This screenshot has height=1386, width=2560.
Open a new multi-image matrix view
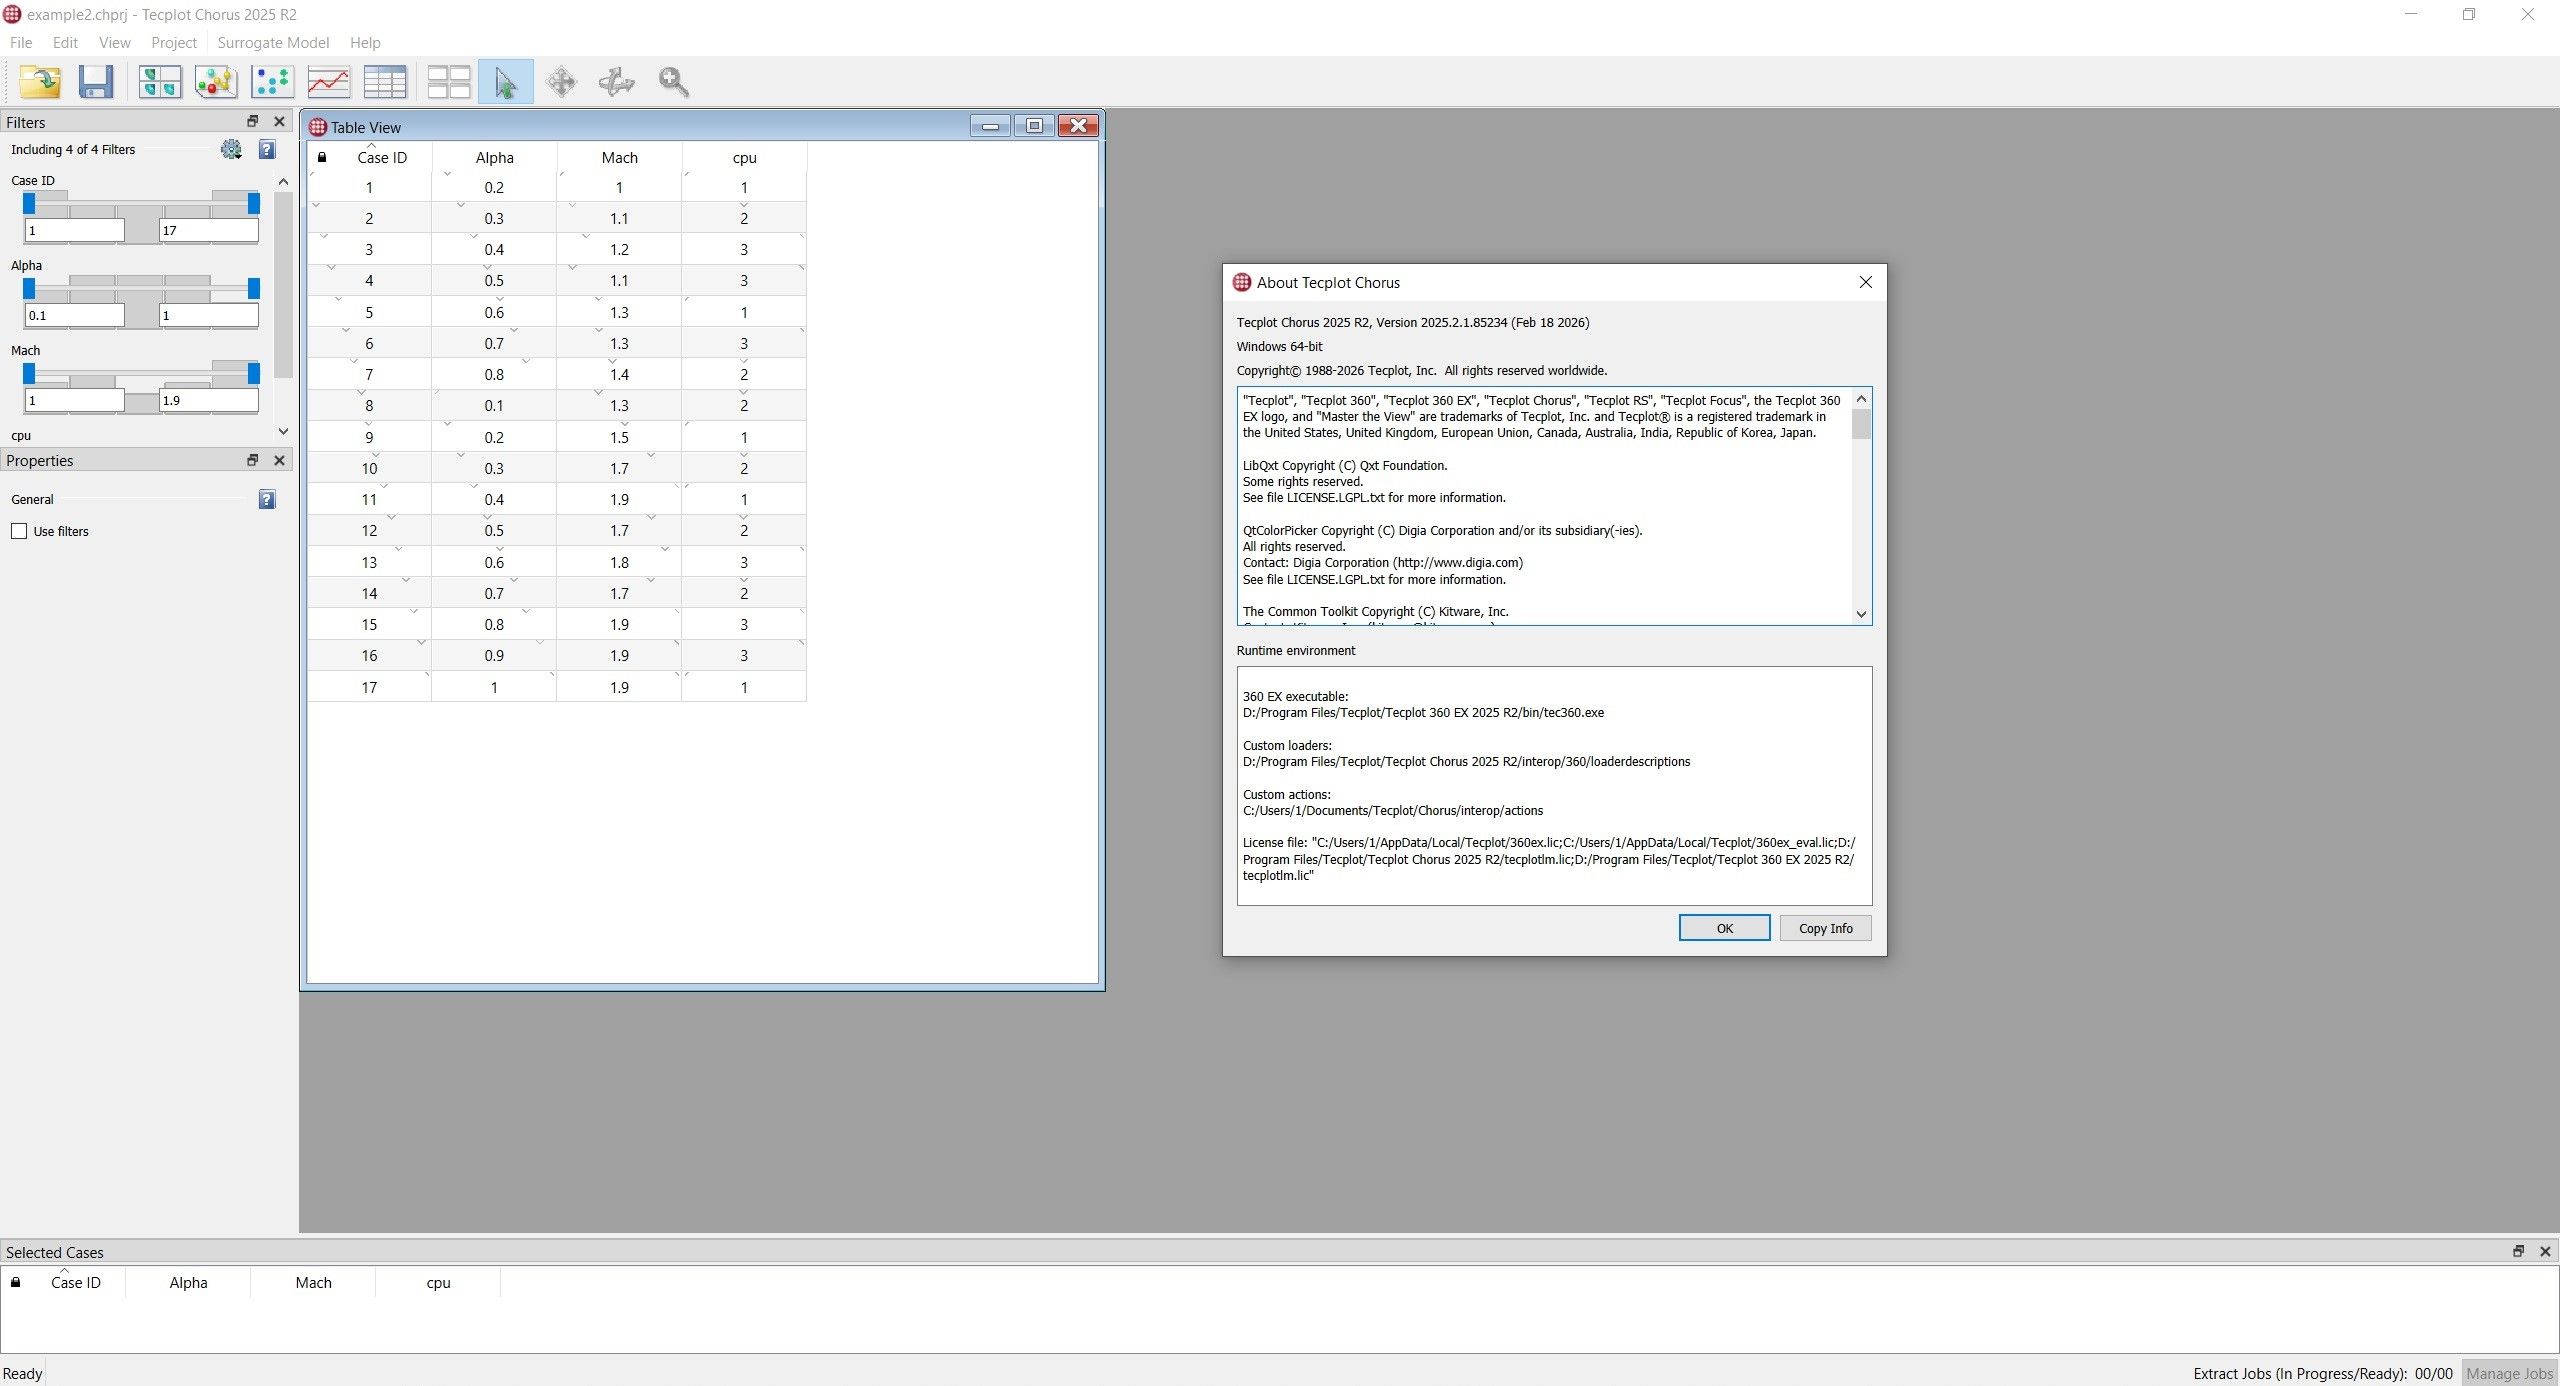point(160,82)
